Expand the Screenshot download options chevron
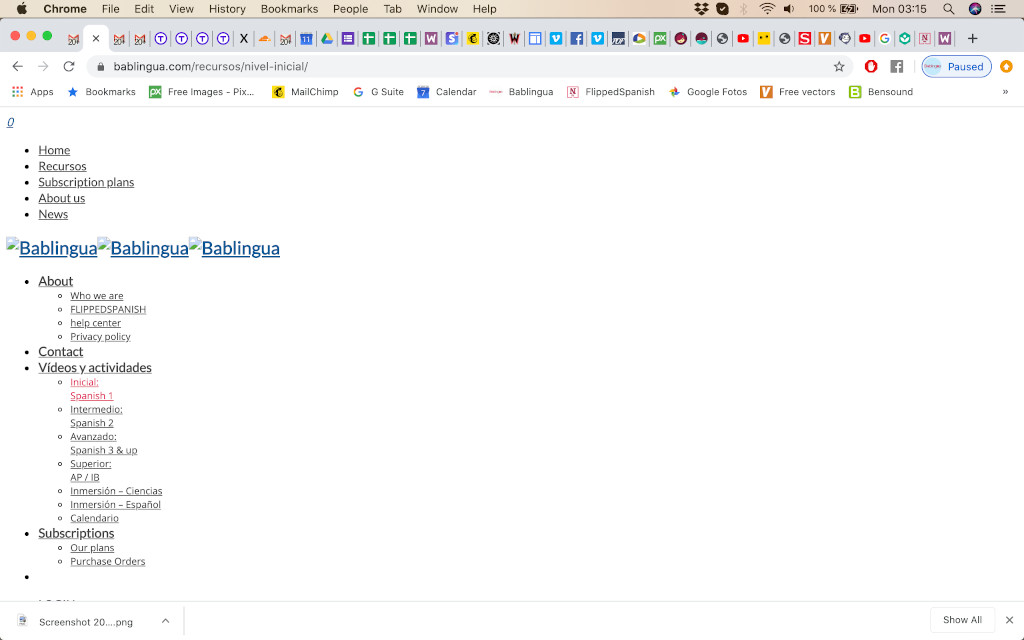This screenshot has width=1024, height=640. pos(165,621)
